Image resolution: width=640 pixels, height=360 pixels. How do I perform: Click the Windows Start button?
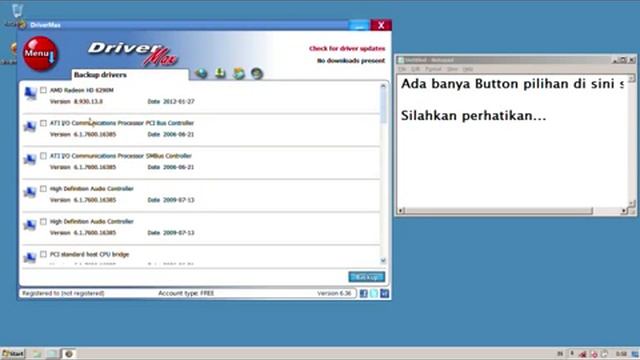[x=13, y=354]
